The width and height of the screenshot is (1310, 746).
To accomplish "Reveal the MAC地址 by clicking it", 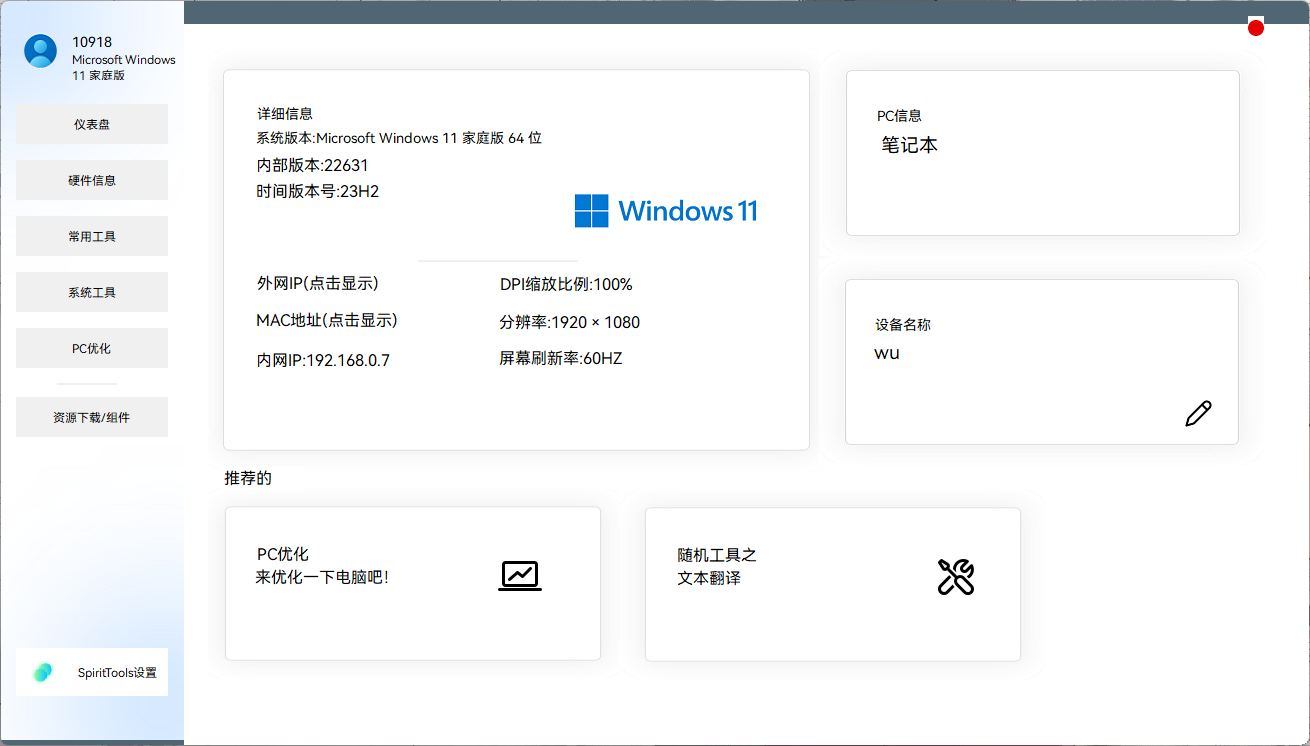I will click(x=327, y=321).
